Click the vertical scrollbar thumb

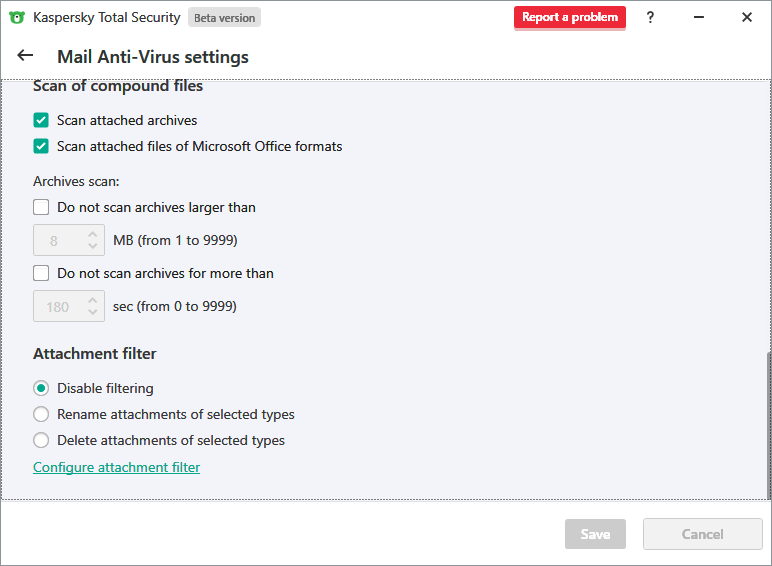768,423
